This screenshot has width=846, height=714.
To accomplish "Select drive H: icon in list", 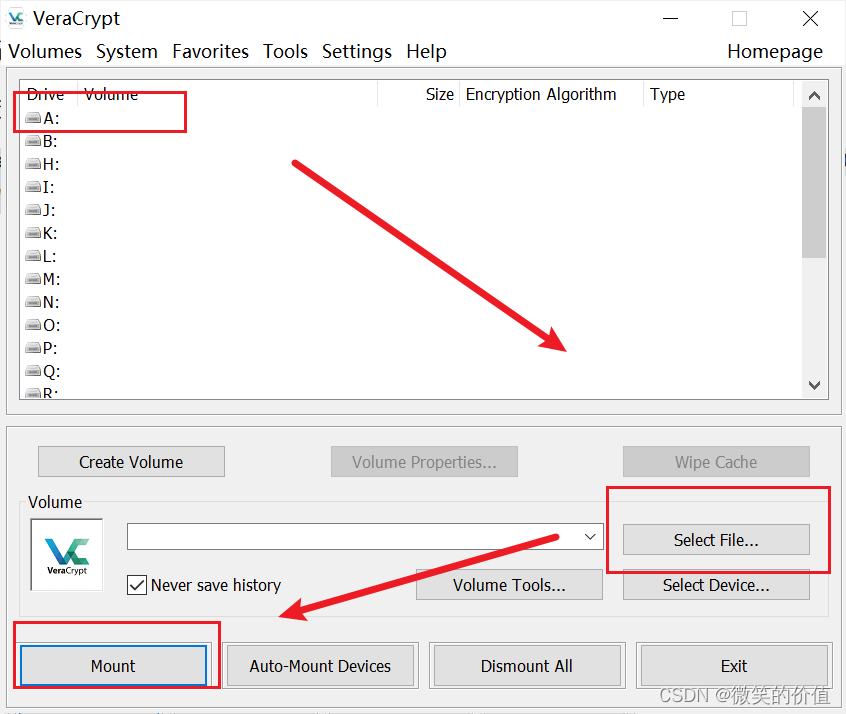I will [x=33, y=164].
